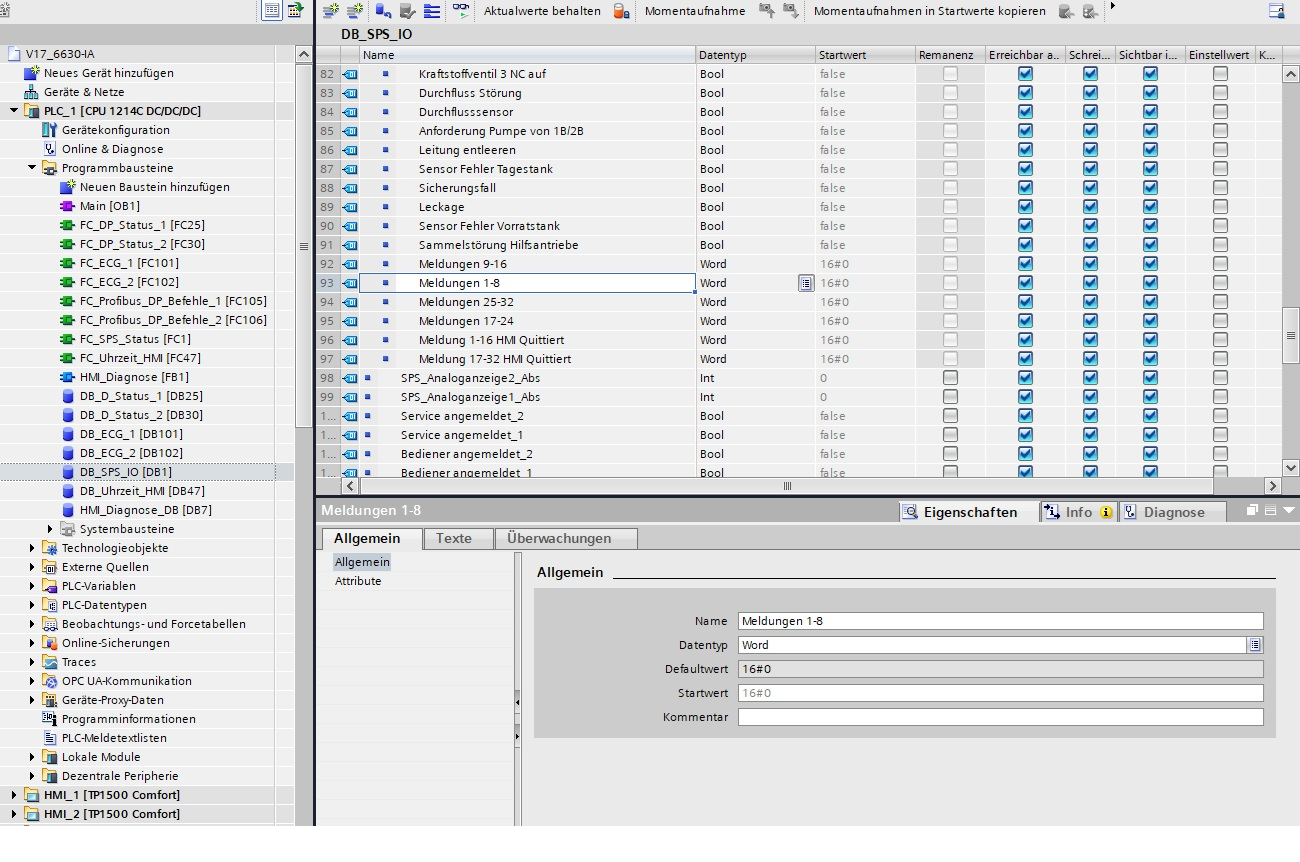The width and height of the screenshot is (1300, 862).
Task: Click the Main [OB1] block icon
Action: click(68, 206)
